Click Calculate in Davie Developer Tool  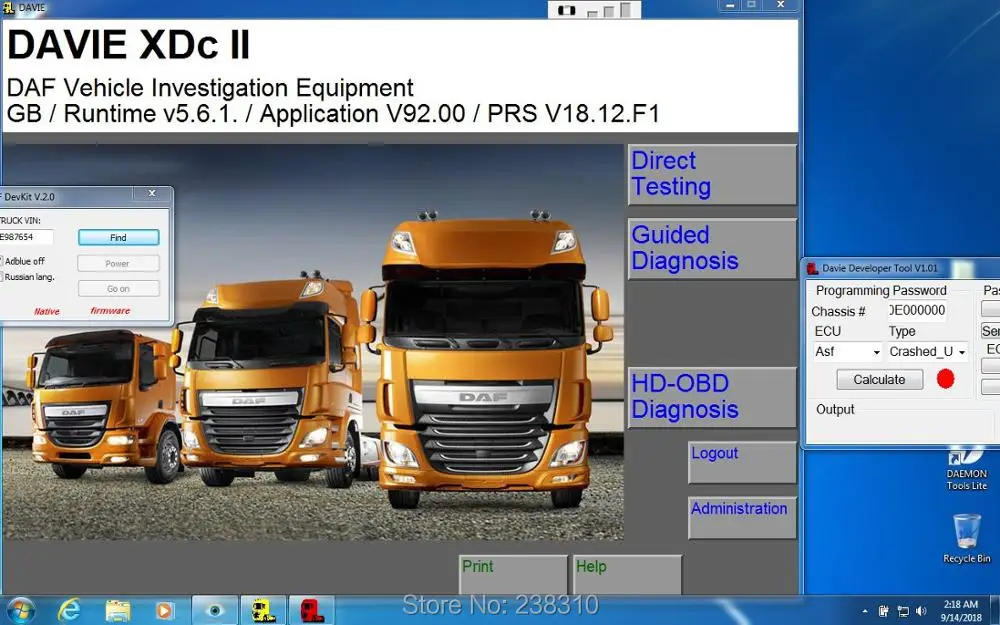[879, 379]
